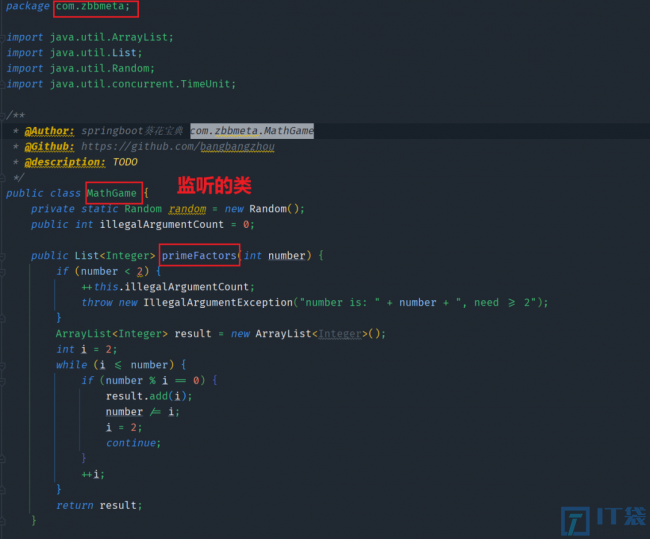This screenshot has height=539, width=650.
Task: Click the @Github tag in the Javadoc
Action: tap(49, 147)
